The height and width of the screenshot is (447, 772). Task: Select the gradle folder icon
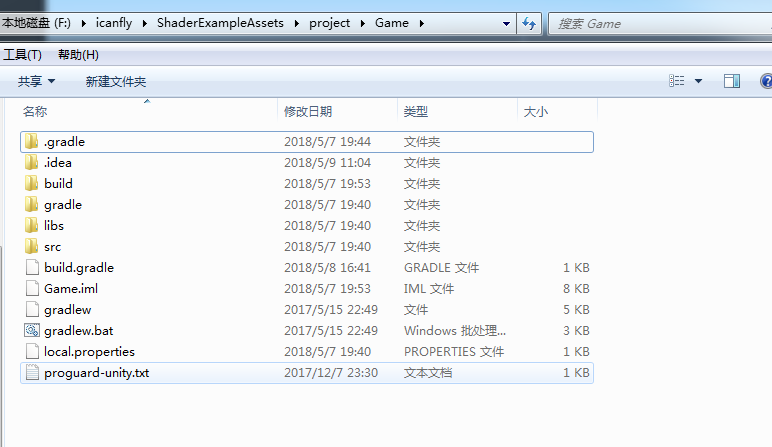coord(32,205)
